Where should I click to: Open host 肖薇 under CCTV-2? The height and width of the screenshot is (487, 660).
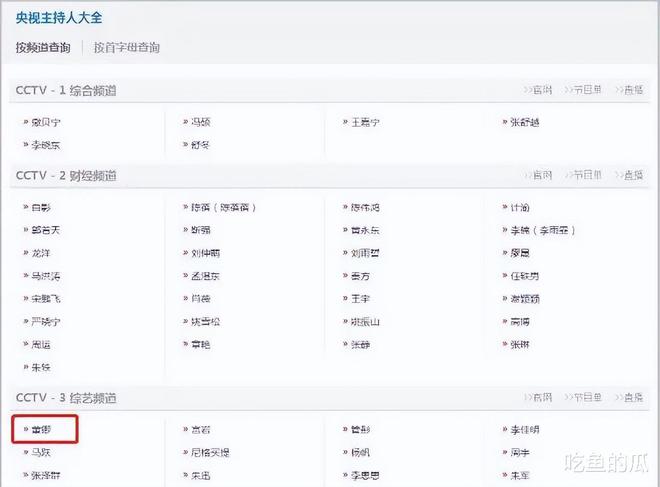click(x=201, y=299)
